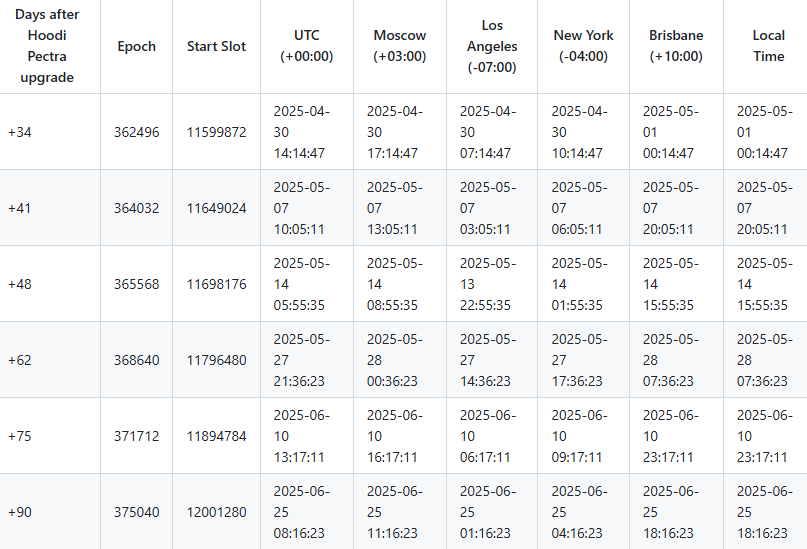
Task: Click the +90 days cell
Action: click(20, 512)
